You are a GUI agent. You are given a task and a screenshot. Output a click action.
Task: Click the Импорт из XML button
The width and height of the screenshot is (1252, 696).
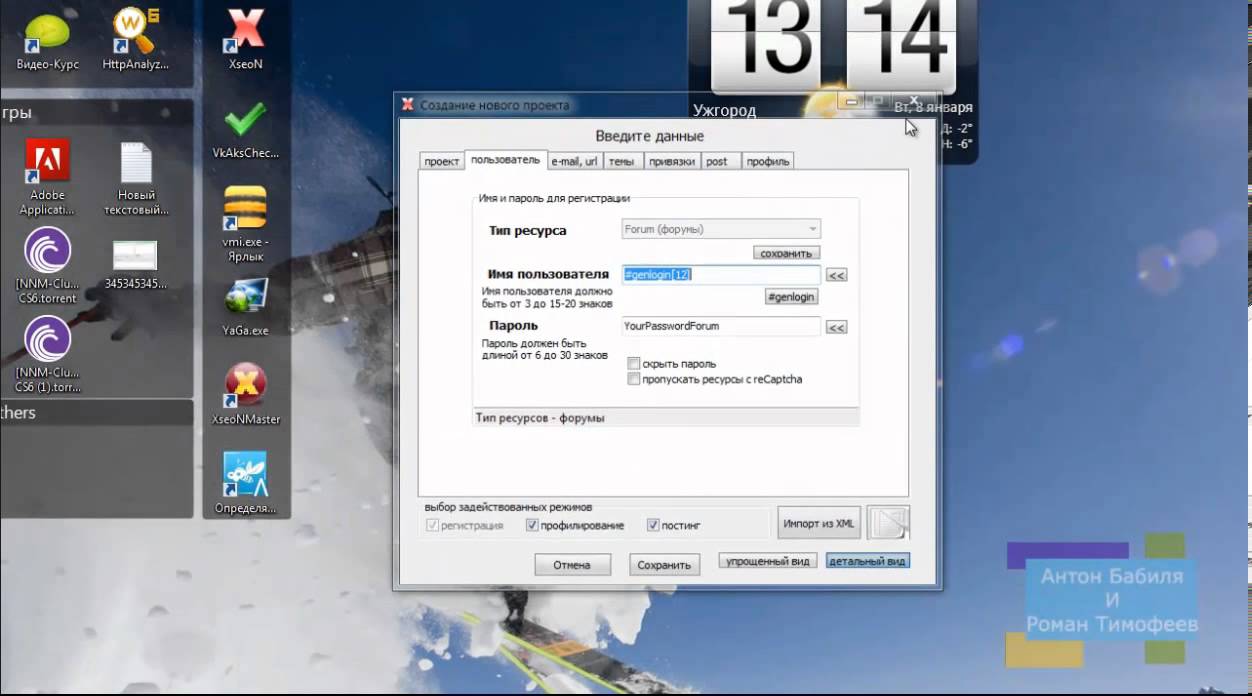pos(819,523)
